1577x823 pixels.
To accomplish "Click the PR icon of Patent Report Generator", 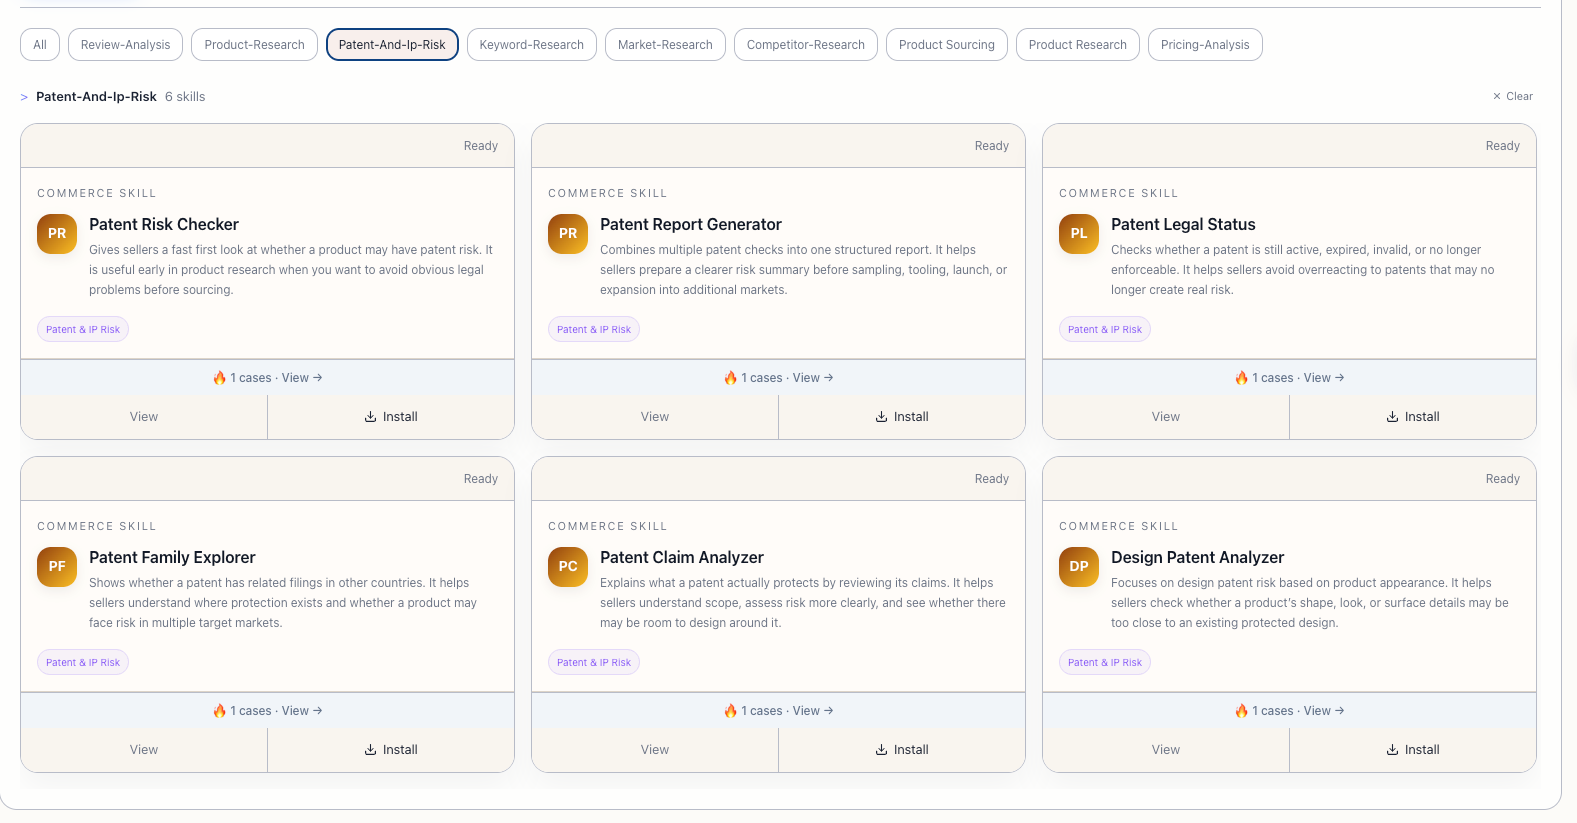I will [568, 233].
